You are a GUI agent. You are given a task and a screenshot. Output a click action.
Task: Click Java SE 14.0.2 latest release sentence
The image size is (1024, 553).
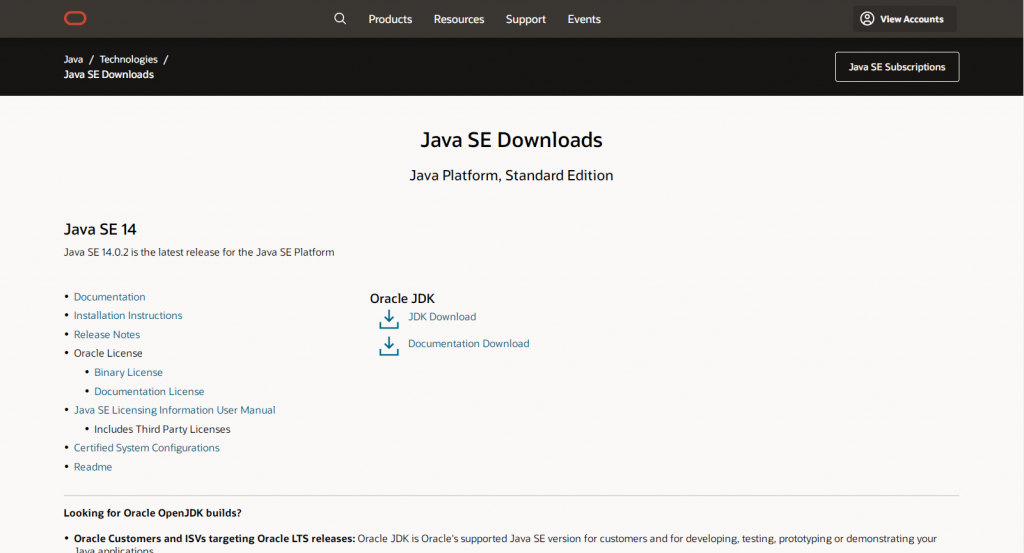(199, 252)
